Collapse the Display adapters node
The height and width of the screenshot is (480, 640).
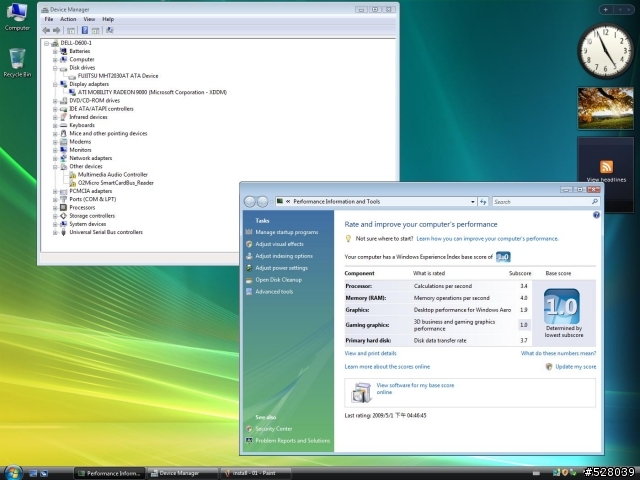pos(55,84)
